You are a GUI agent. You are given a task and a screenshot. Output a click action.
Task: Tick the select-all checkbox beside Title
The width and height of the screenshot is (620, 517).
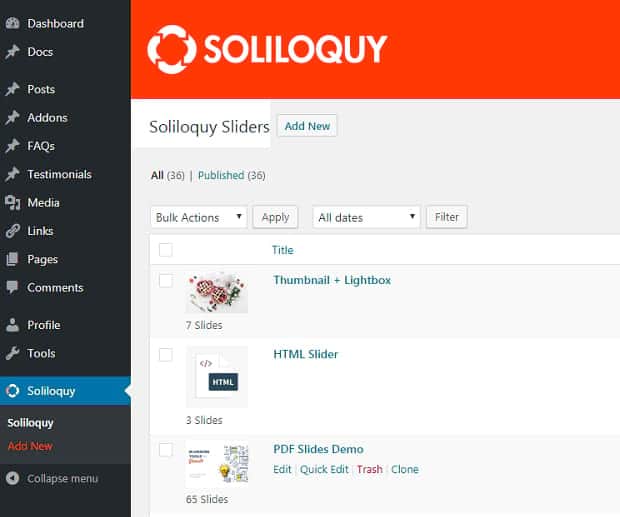pos(165,250)
